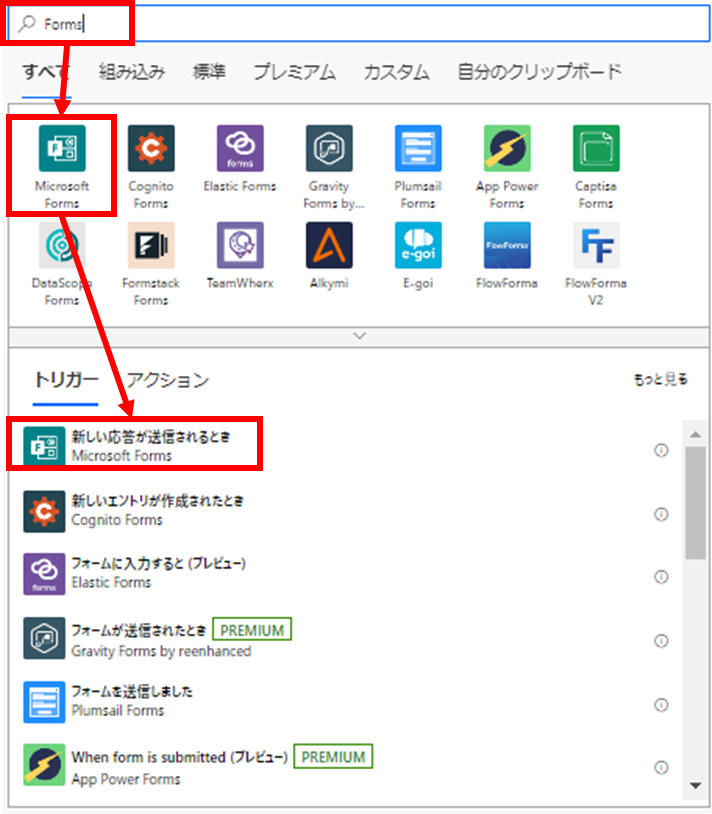The width and height of the screenshot is (712, 814).
Task: Click the search magnifier icon
Action: click(26, 23)
